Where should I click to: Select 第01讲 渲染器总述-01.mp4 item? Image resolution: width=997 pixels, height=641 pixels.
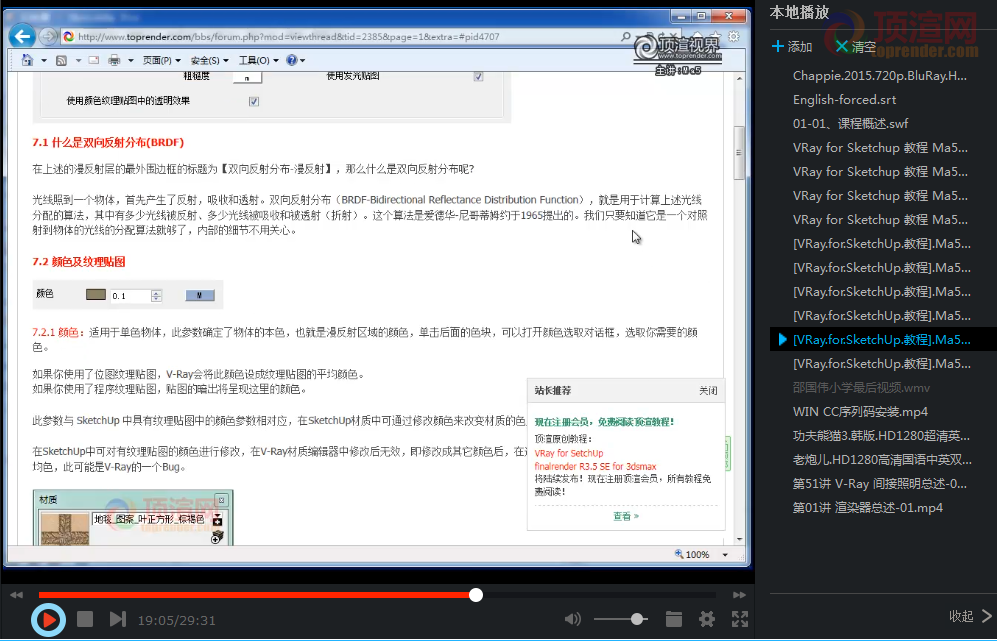click(x=867, y=508)
